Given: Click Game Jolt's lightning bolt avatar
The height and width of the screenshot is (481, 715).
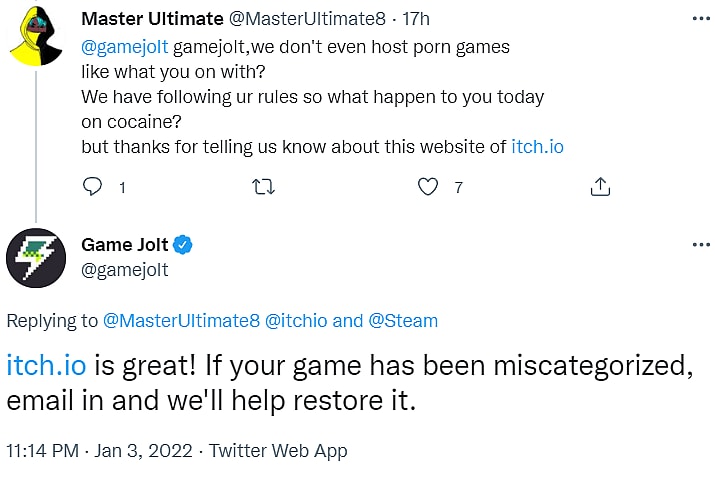Looking at the screenshot, I should (x=37, y=257).
